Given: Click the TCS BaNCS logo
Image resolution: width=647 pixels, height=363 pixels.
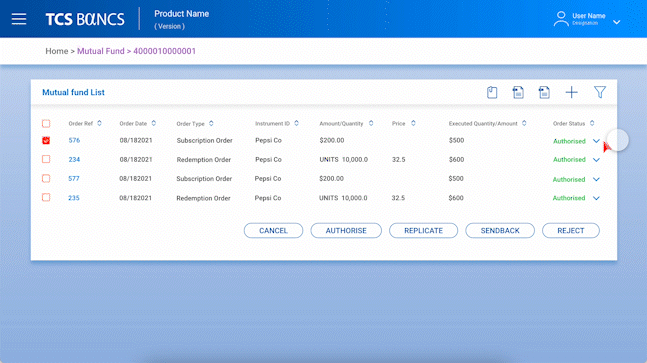Looking at the screenshot, I should [x=85, y=19].
